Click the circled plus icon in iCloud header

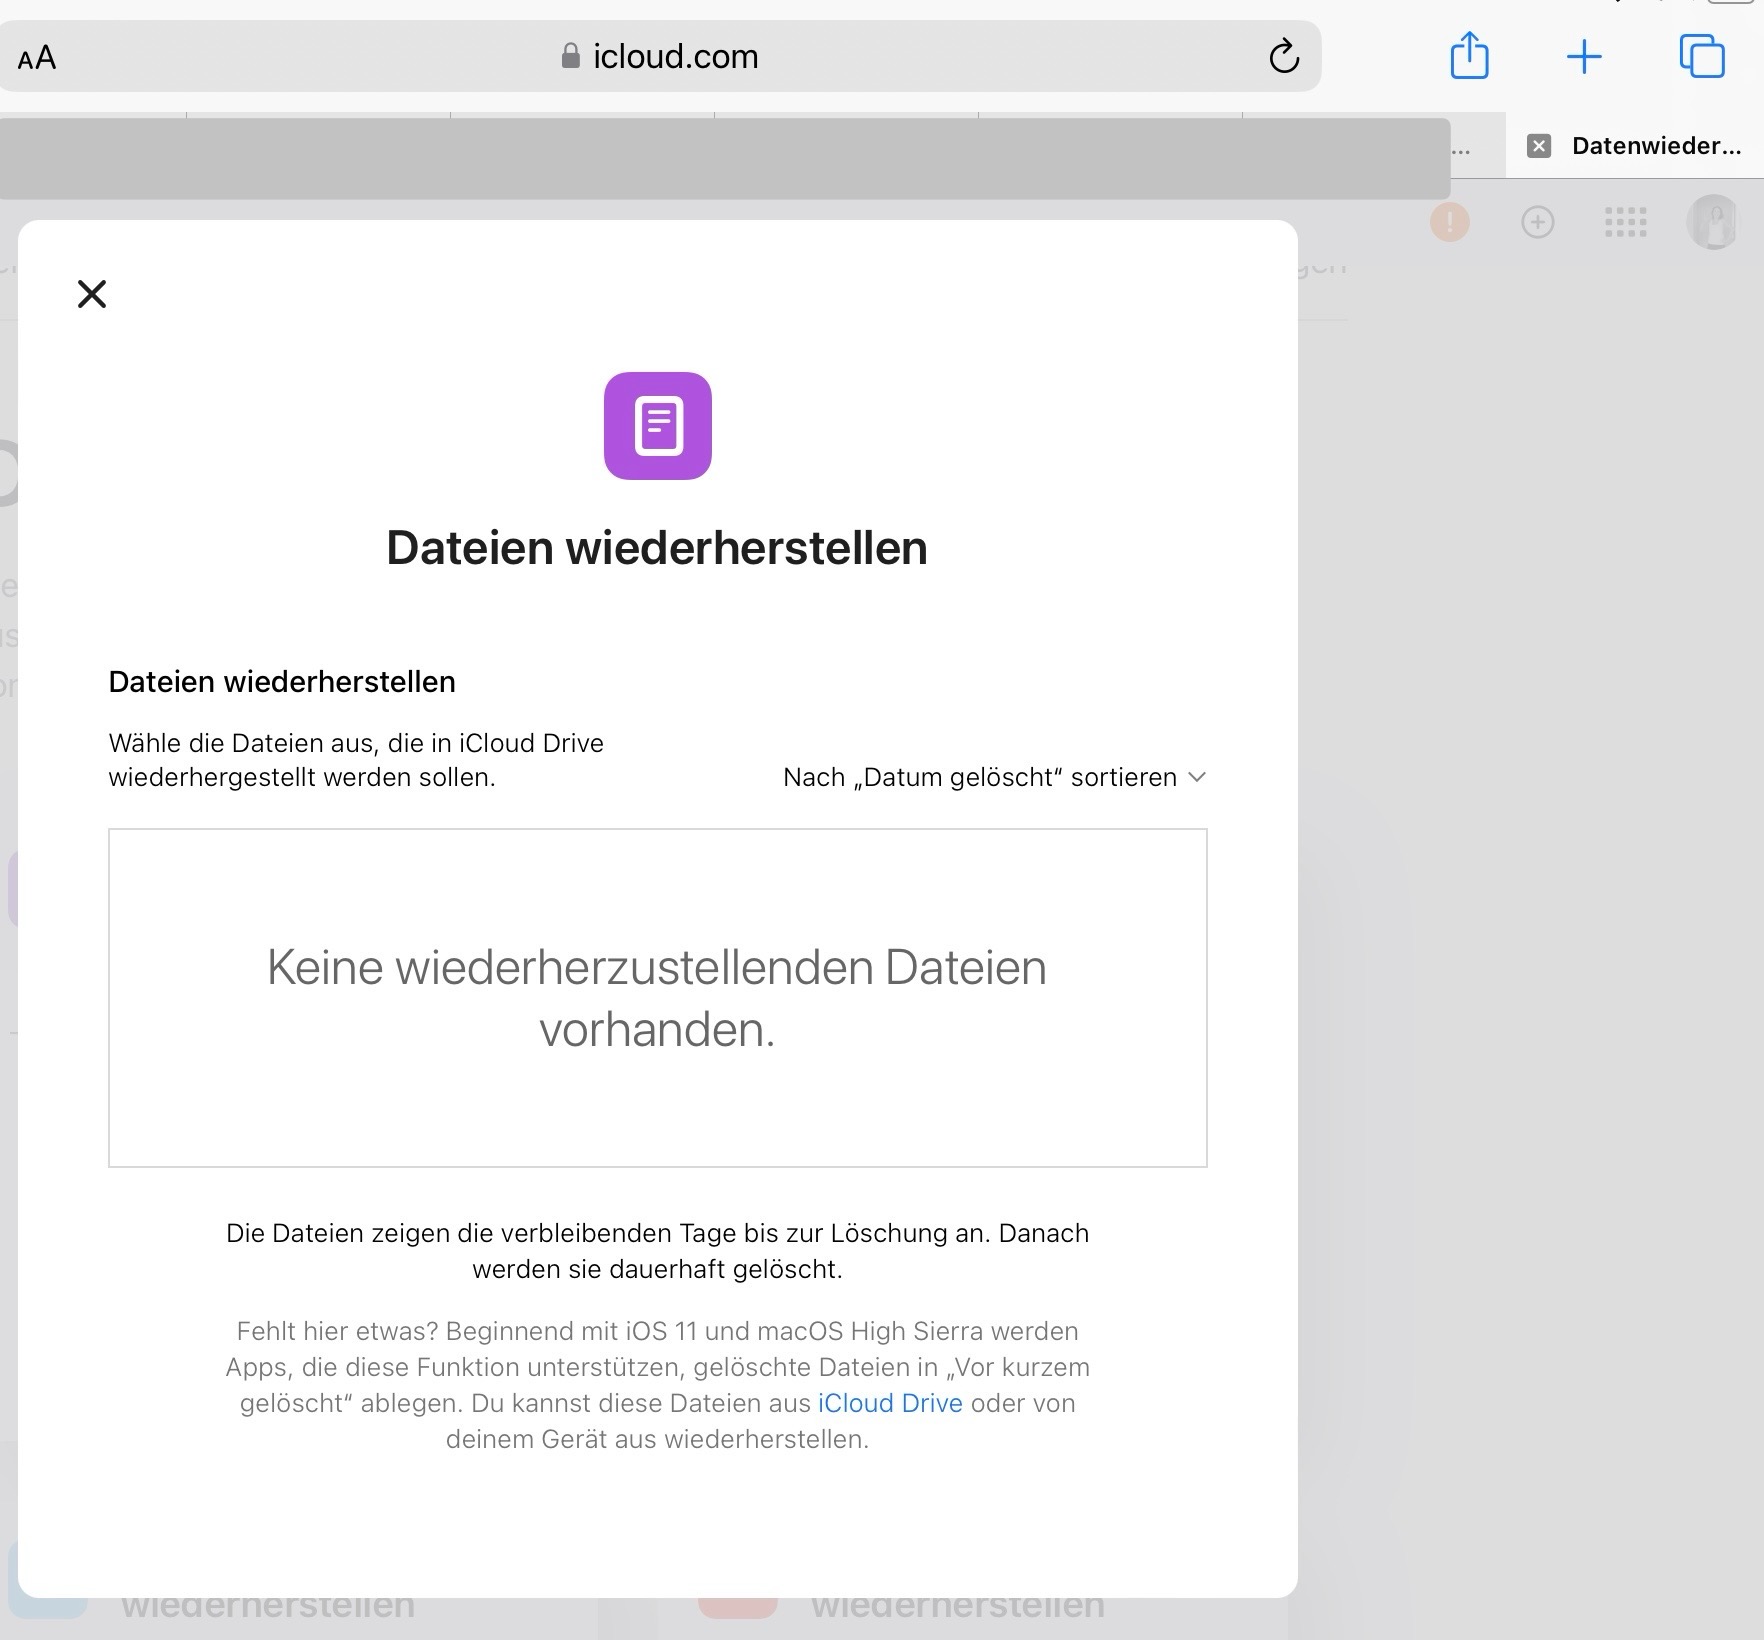click(x=1538, y=222)
